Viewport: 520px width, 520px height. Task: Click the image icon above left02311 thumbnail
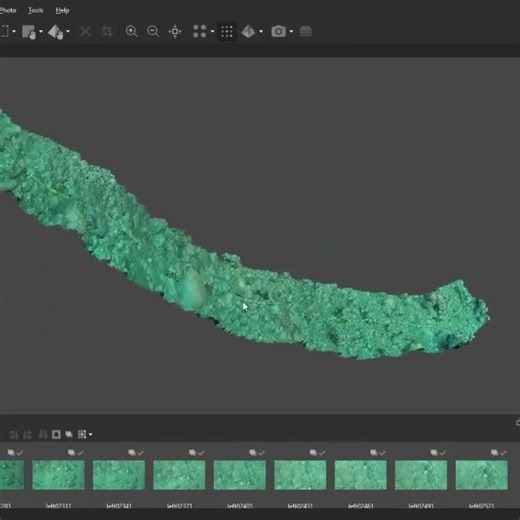[71, 452]
